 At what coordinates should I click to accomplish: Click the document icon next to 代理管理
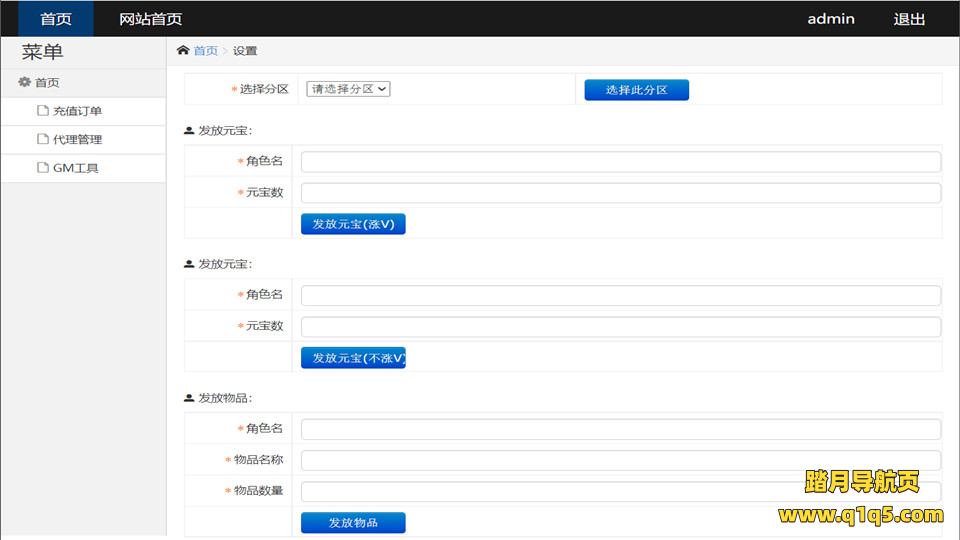(x=43, y=139)
